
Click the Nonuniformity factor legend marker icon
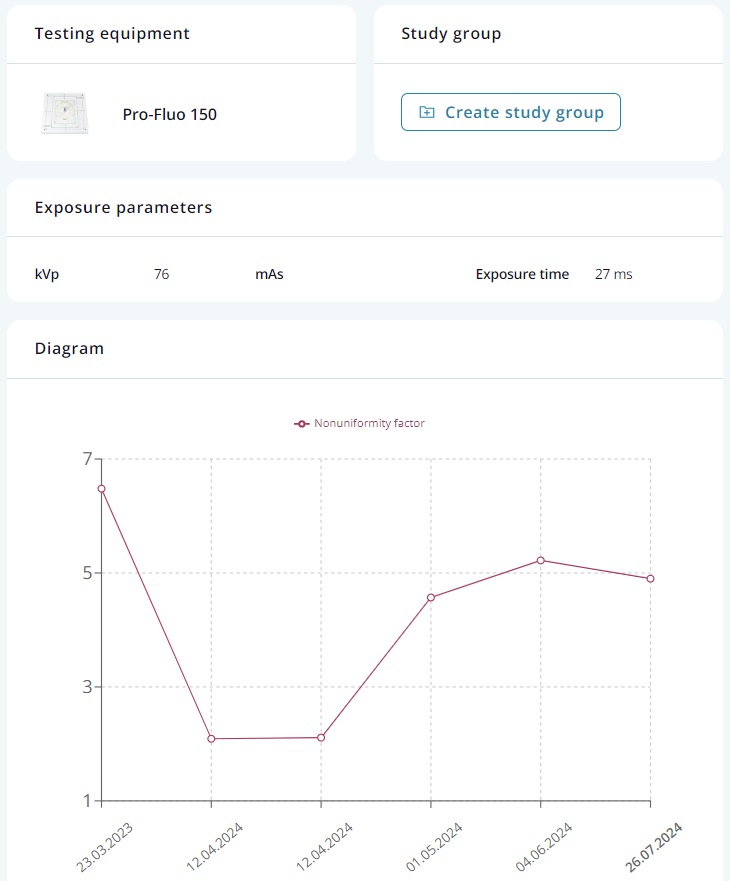click(x=302, y=423)
